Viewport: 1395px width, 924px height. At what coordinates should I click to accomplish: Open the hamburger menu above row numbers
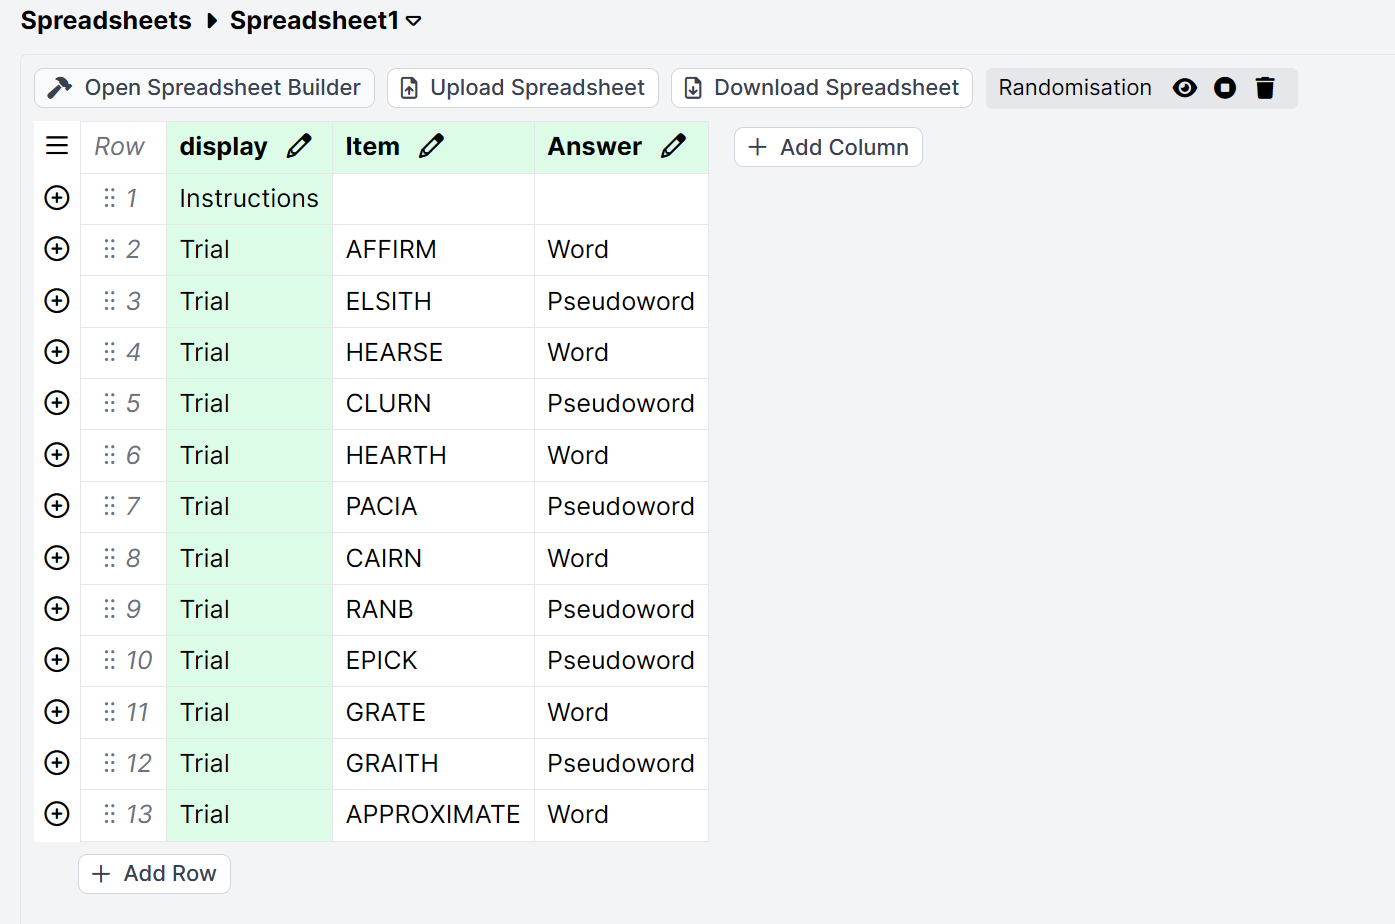[57, 146]
